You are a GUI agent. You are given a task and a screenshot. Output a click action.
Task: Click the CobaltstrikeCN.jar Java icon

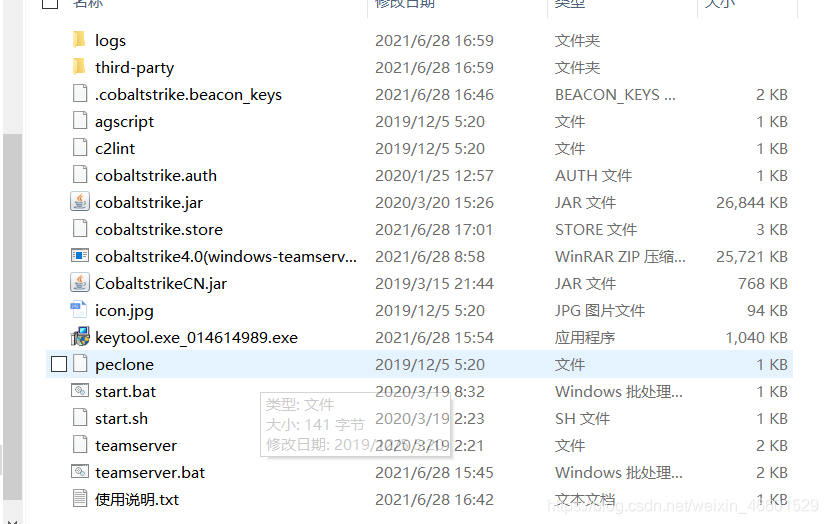[x=80, y=283]
